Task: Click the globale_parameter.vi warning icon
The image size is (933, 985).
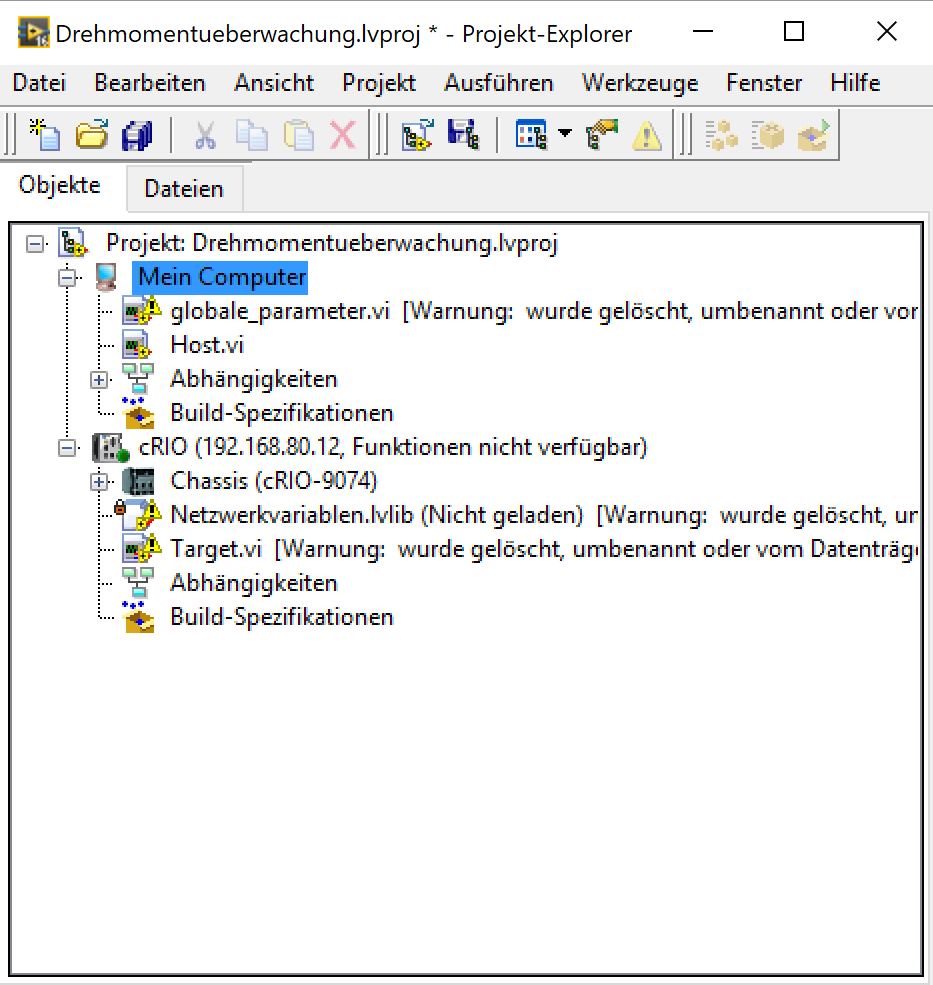Action: [x=141, y=310]
